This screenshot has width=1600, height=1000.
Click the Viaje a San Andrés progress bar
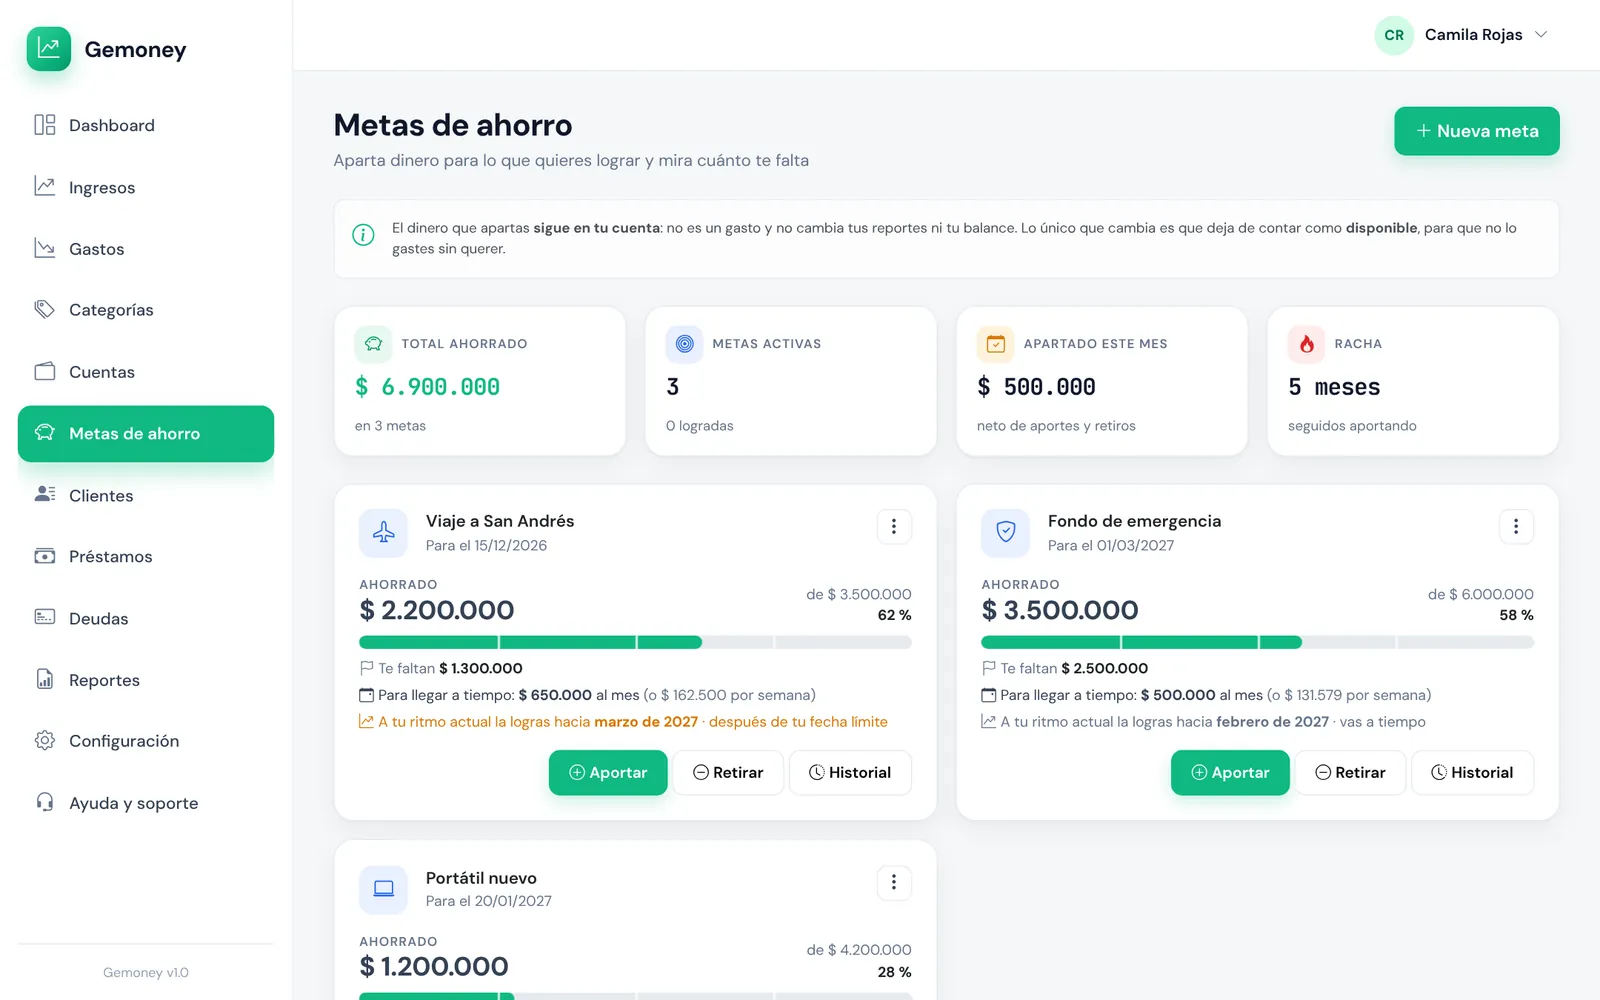tap(635, 642)
